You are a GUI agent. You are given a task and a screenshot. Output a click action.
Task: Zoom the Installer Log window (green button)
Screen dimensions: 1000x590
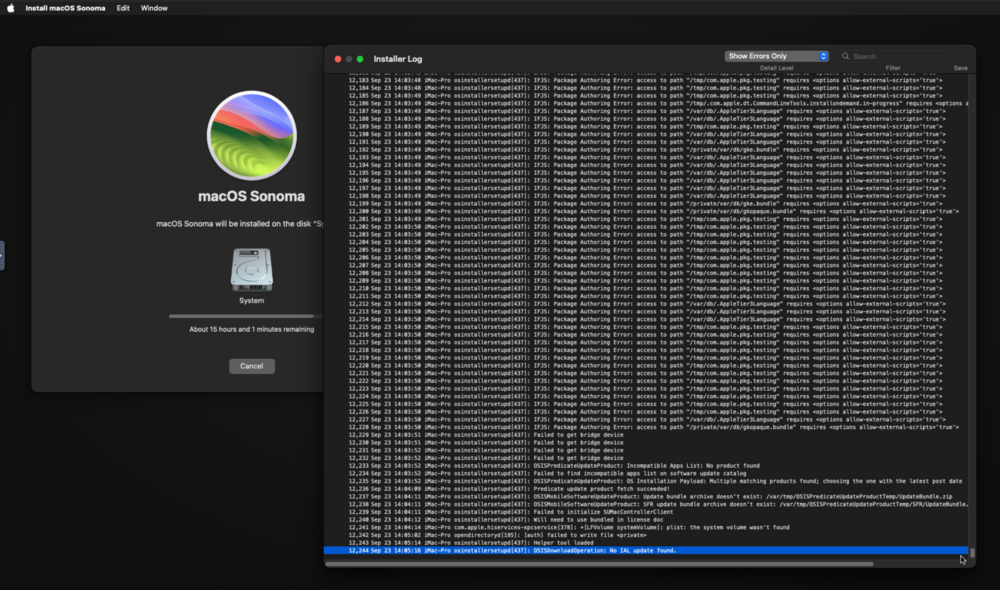click(360, 59)
